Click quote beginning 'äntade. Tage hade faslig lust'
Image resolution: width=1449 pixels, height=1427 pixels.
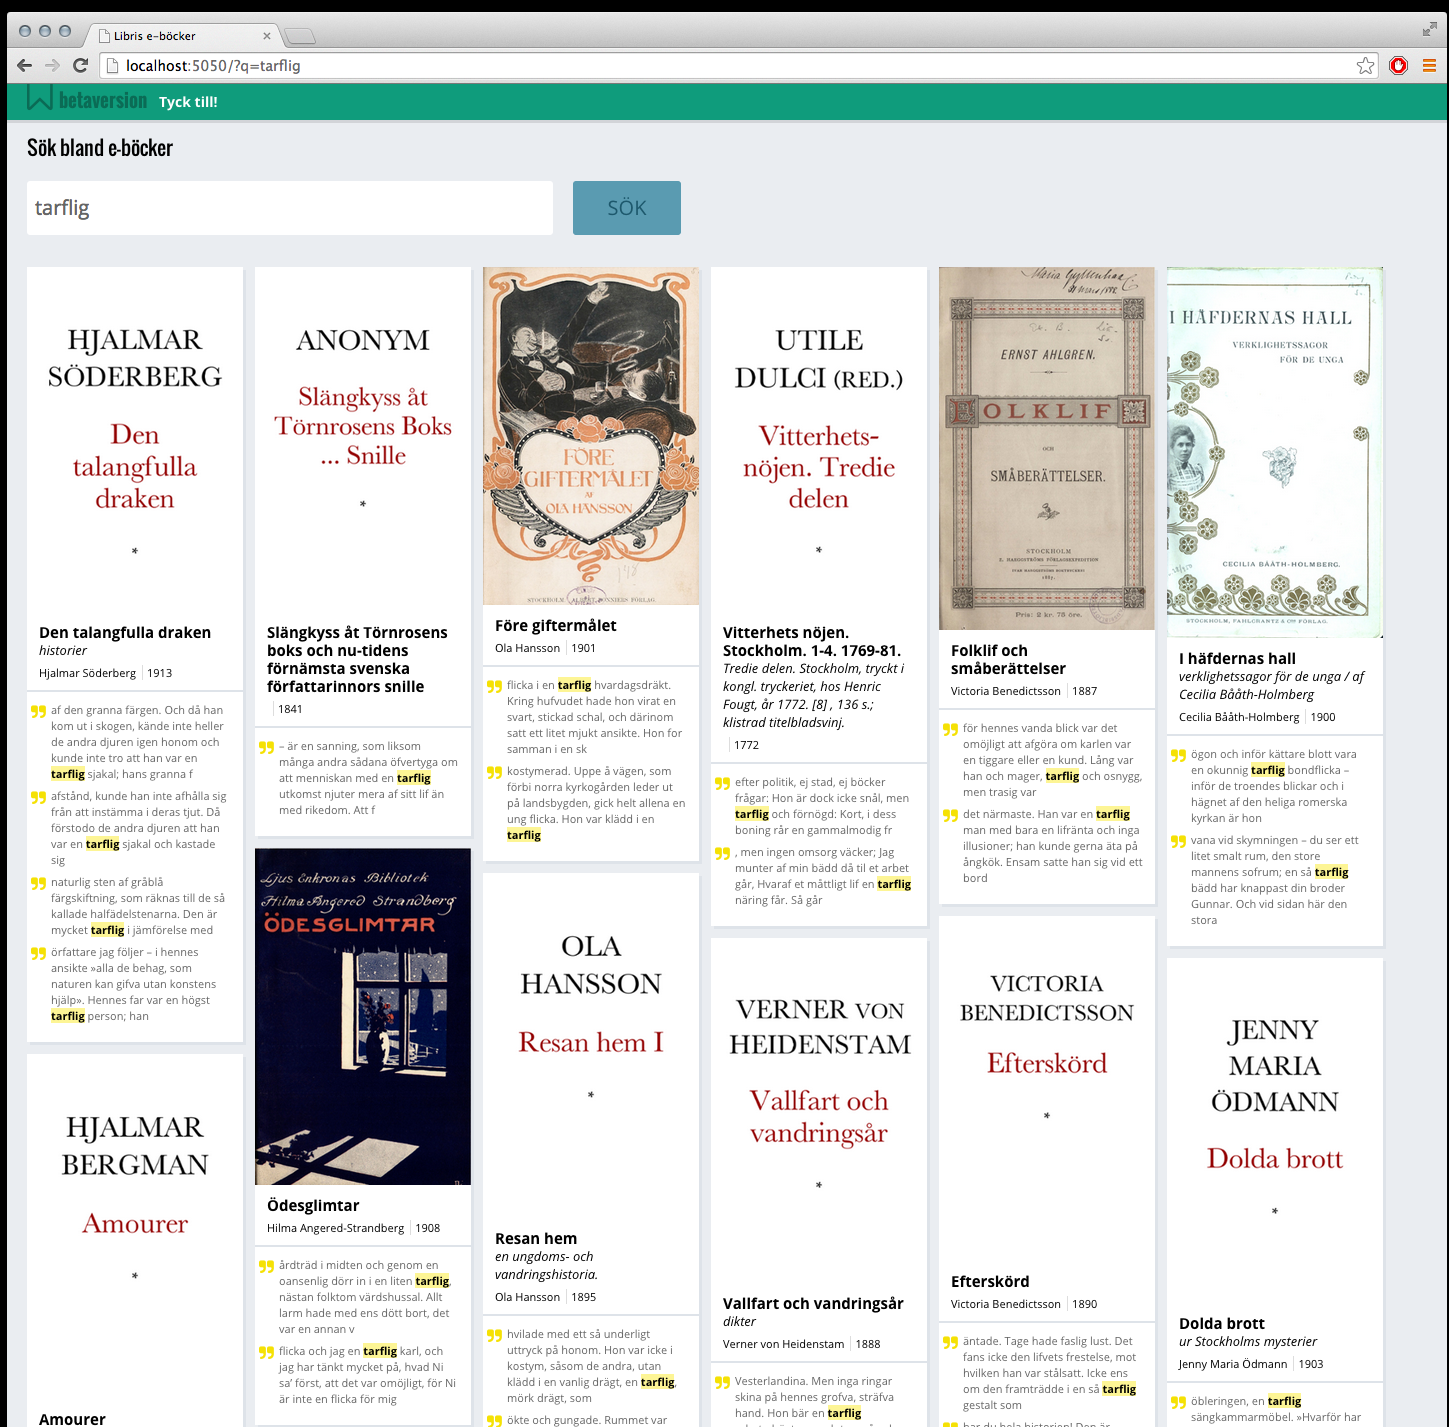point(1051,1373)
